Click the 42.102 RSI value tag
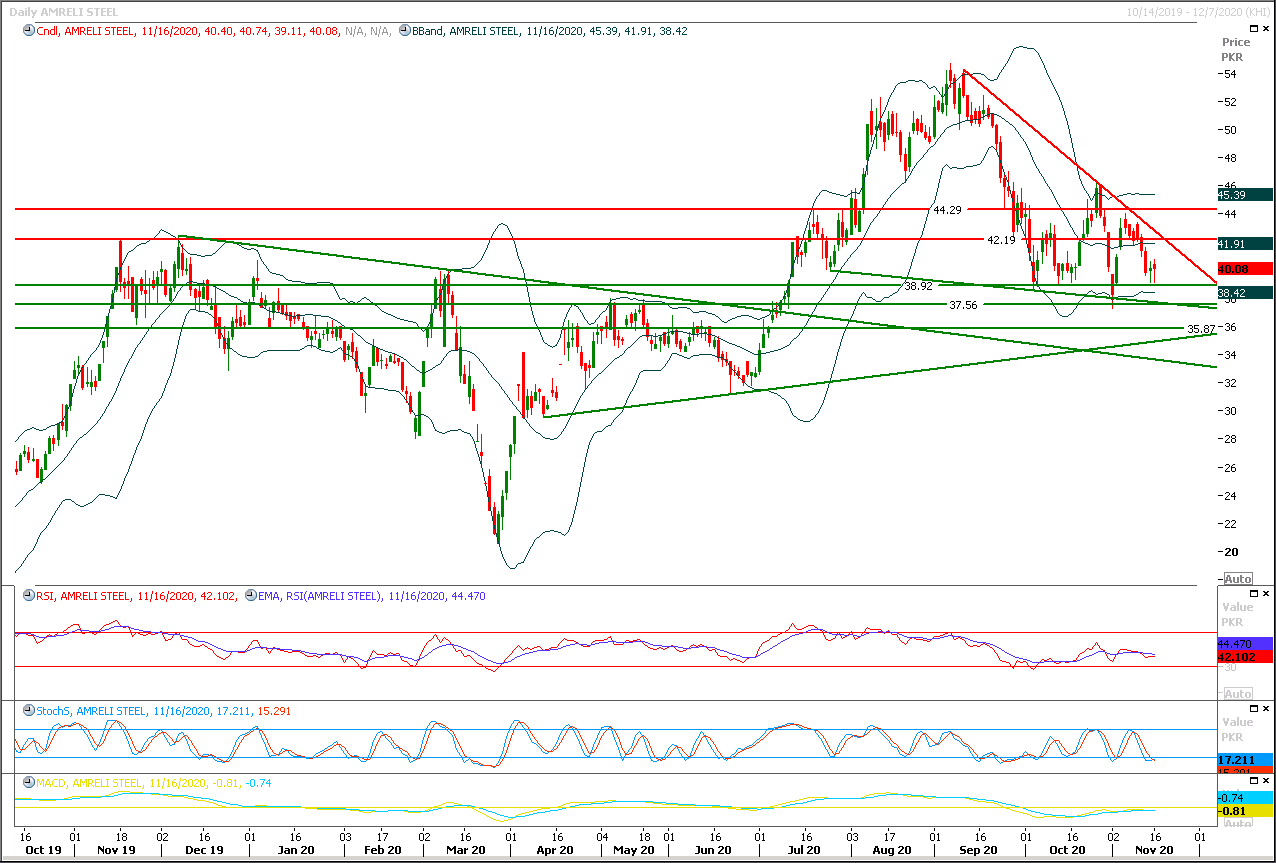Image resolution: width=1276 pixels, height=863 pixels. point(1244,657)
